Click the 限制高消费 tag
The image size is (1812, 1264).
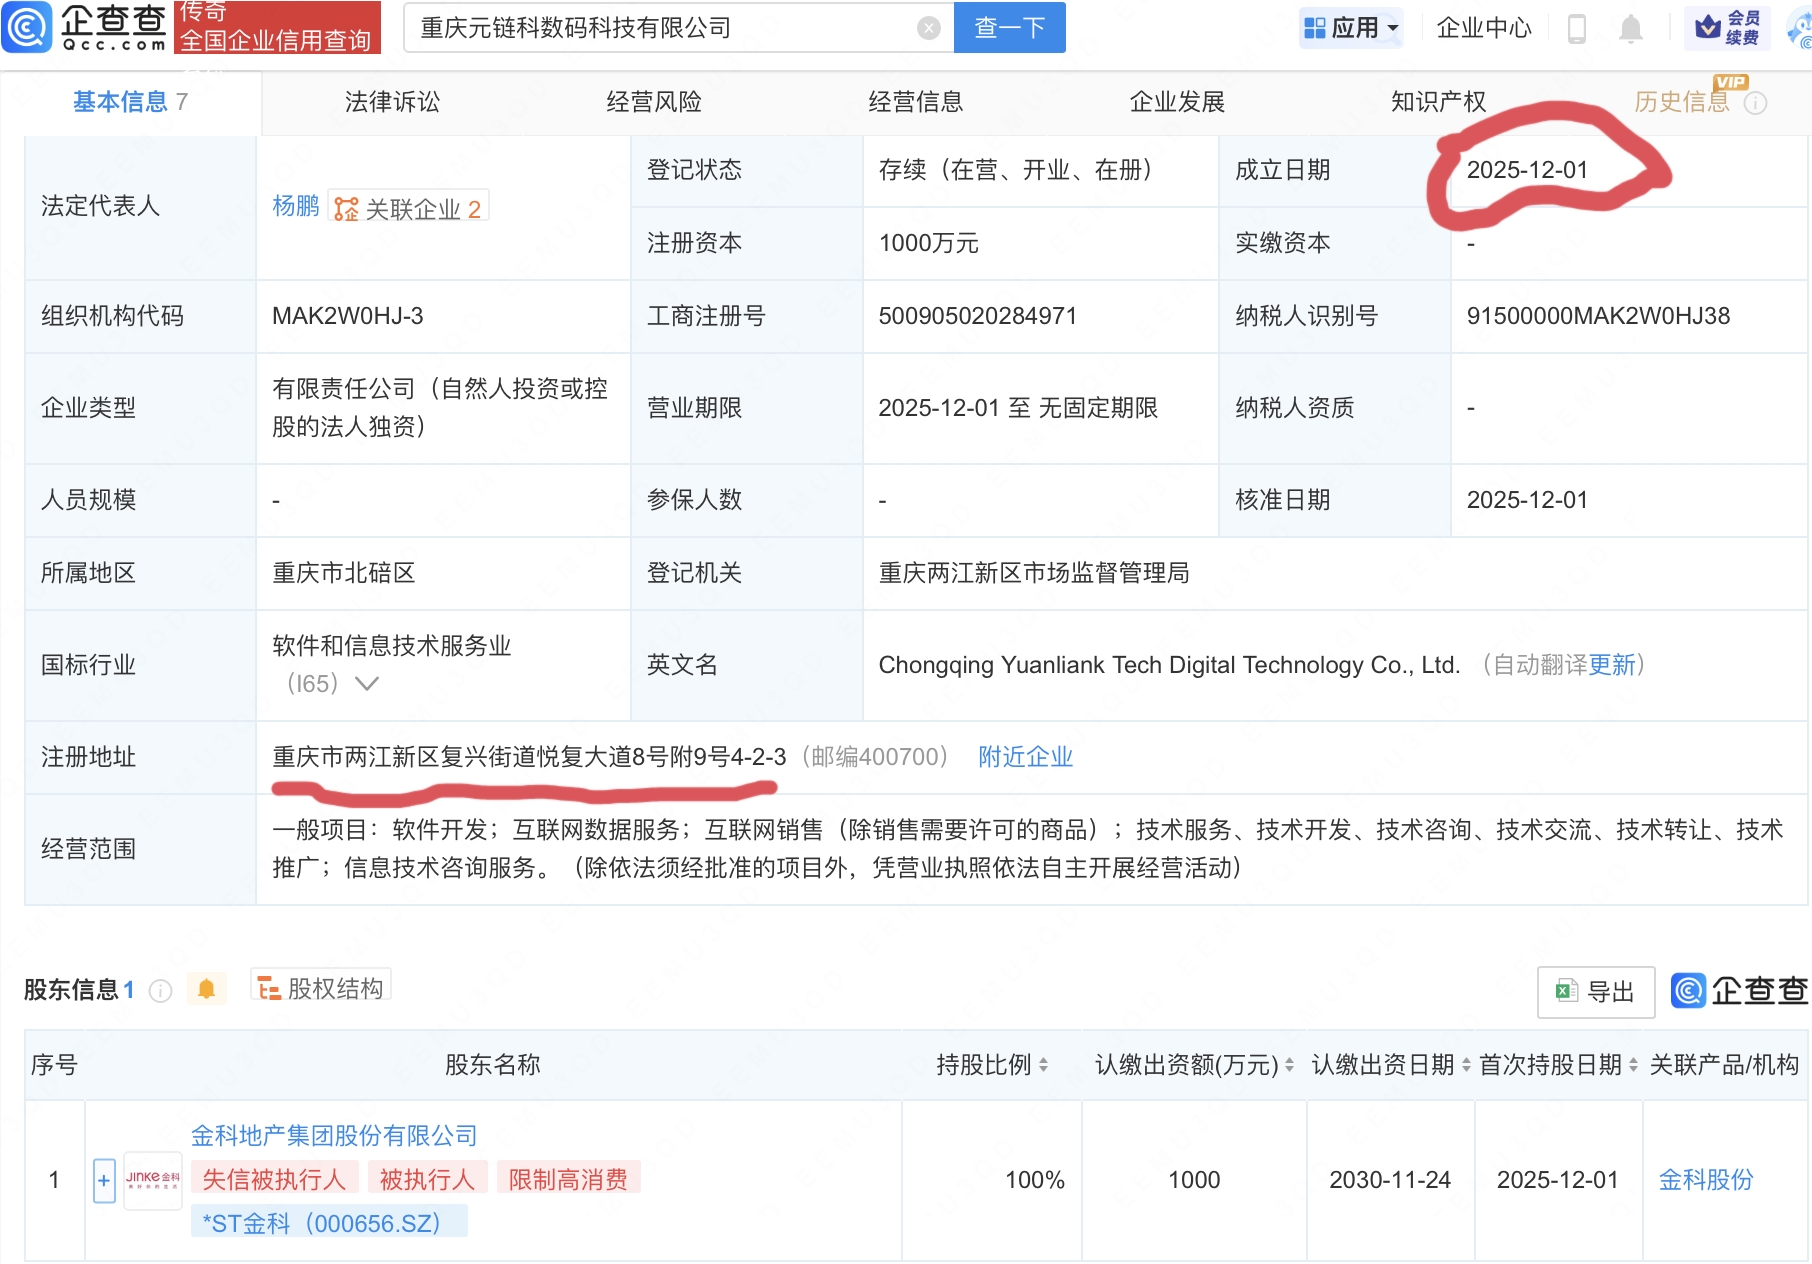point(568,1179)
